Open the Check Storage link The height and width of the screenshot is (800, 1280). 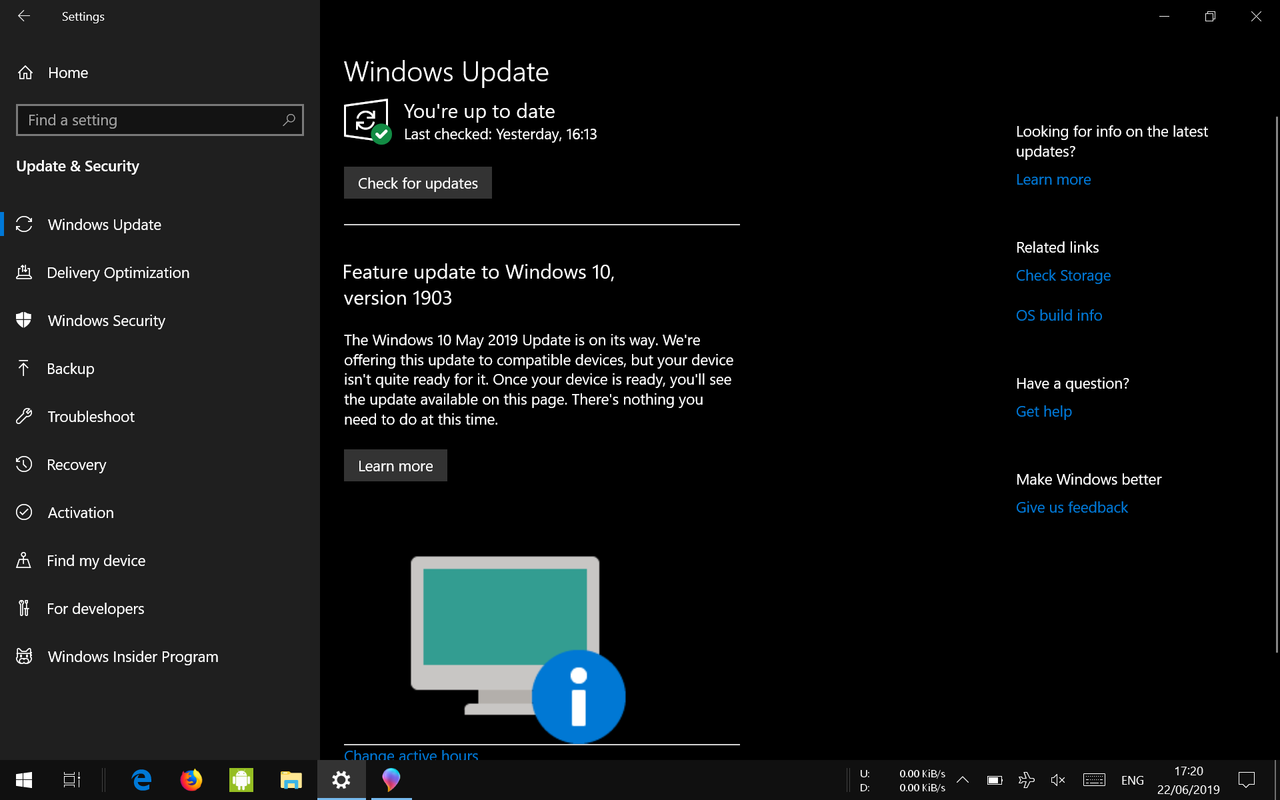[1063, 275]
